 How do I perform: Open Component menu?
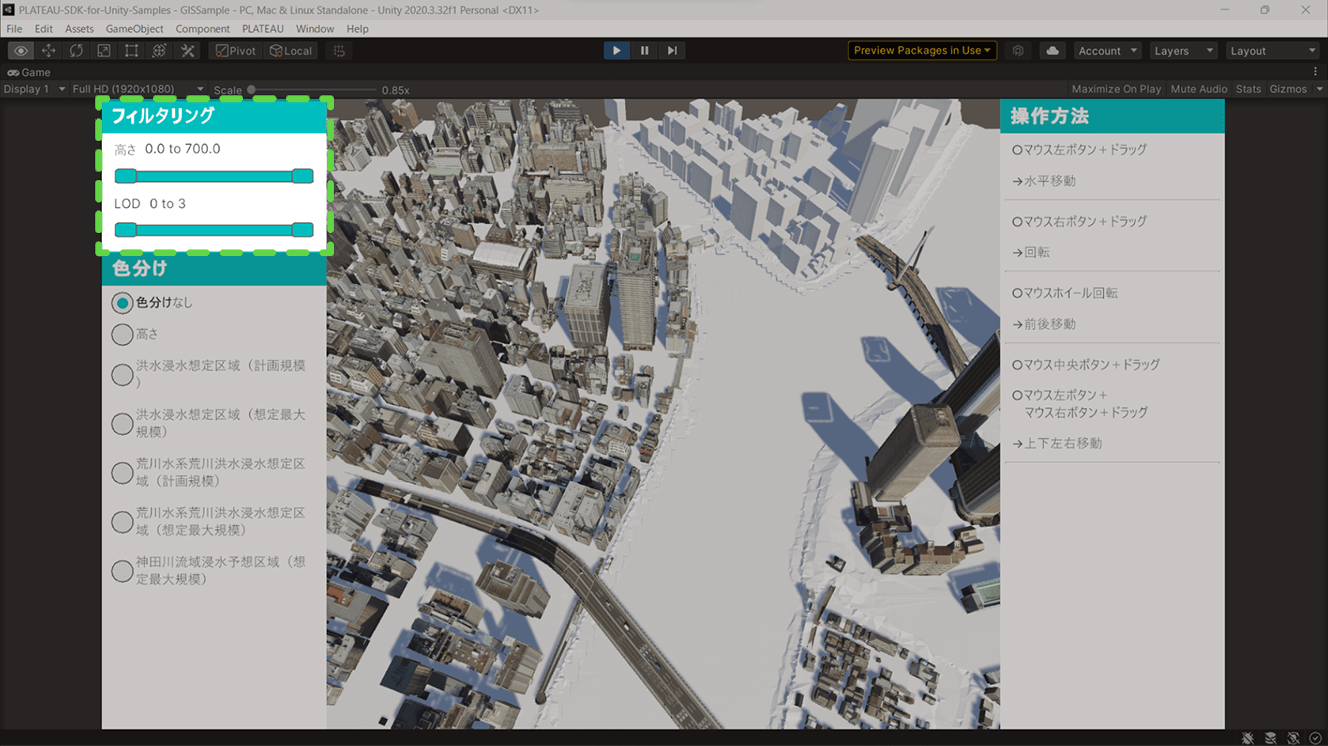[202, 29]
